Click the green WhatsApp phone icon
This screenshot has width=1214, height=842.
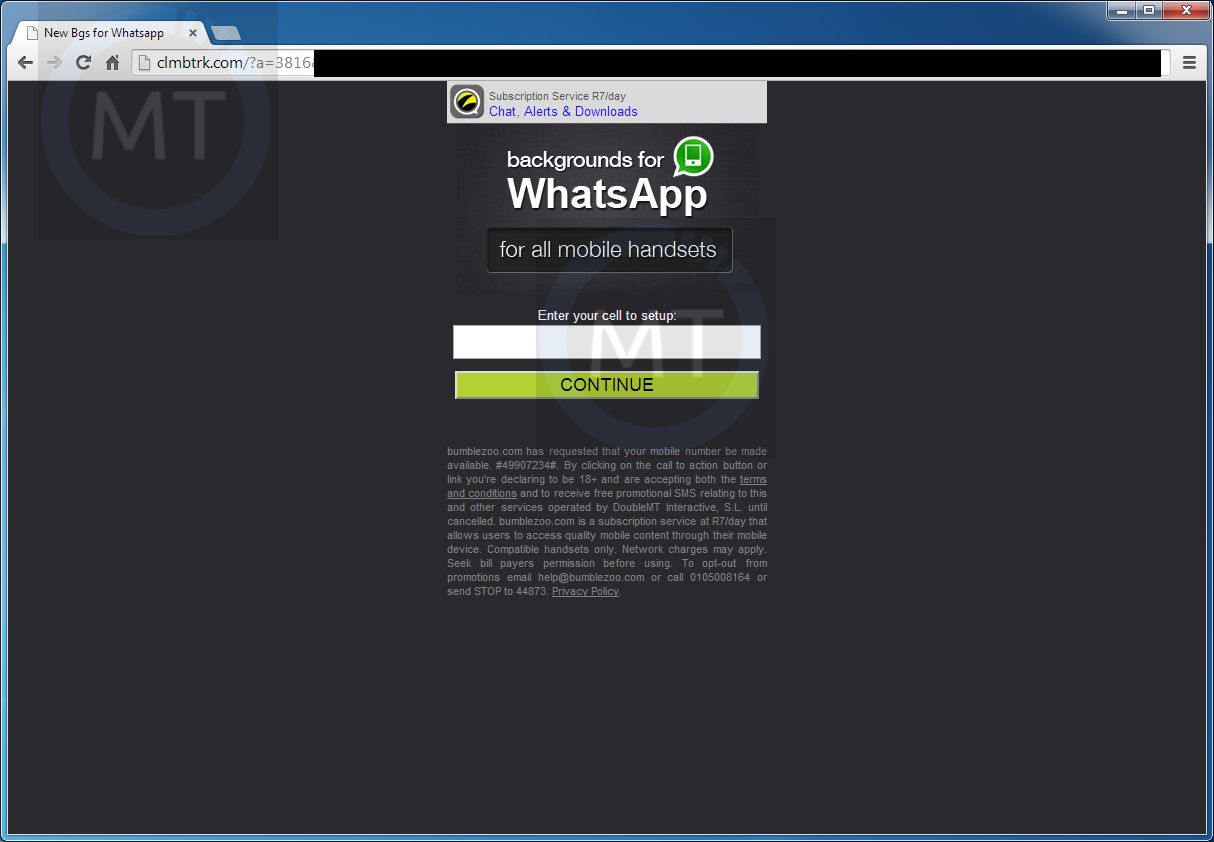693,157
